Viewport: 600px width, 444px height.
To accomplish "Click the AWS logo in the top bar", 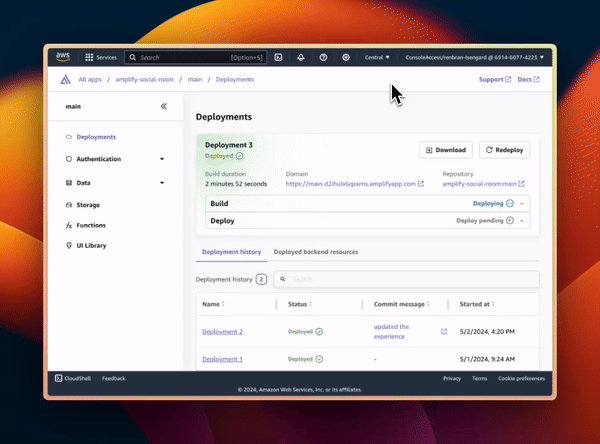I will pyautogui.click(x=63, y=57).
